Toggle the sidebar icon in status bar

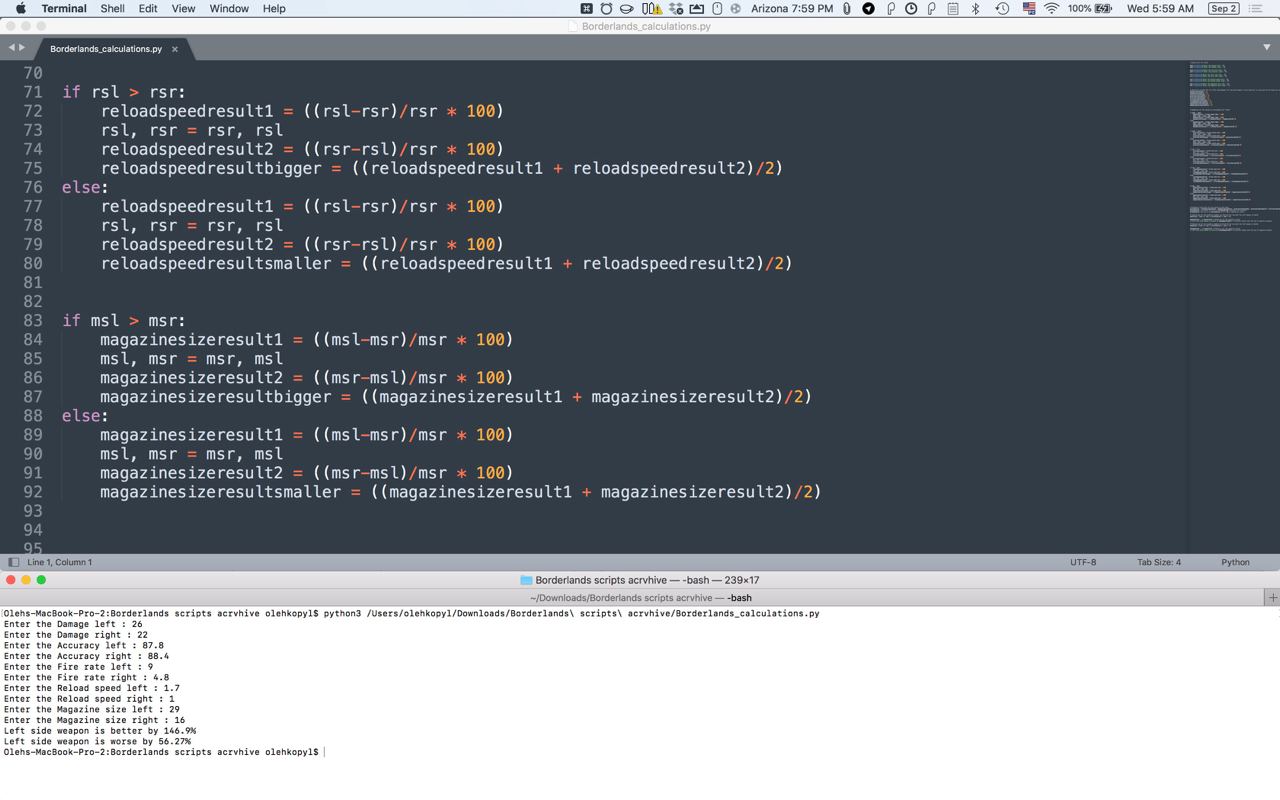point(13,562)
